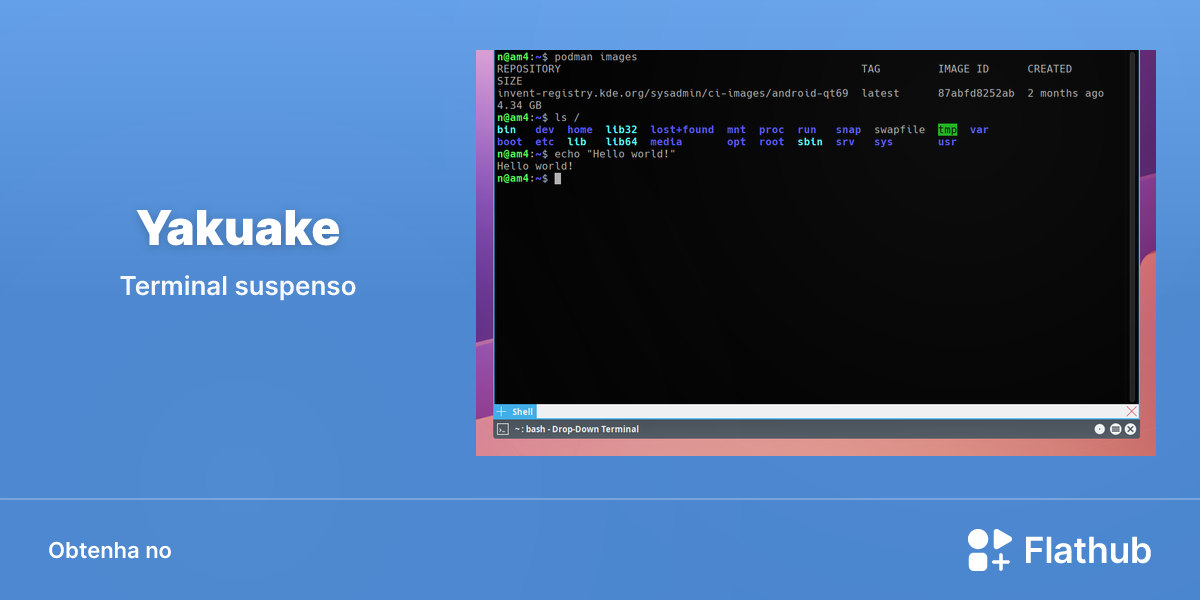
Task: Switch to the Shell tab
Action: pyautogui.click(x=523, y=412)
